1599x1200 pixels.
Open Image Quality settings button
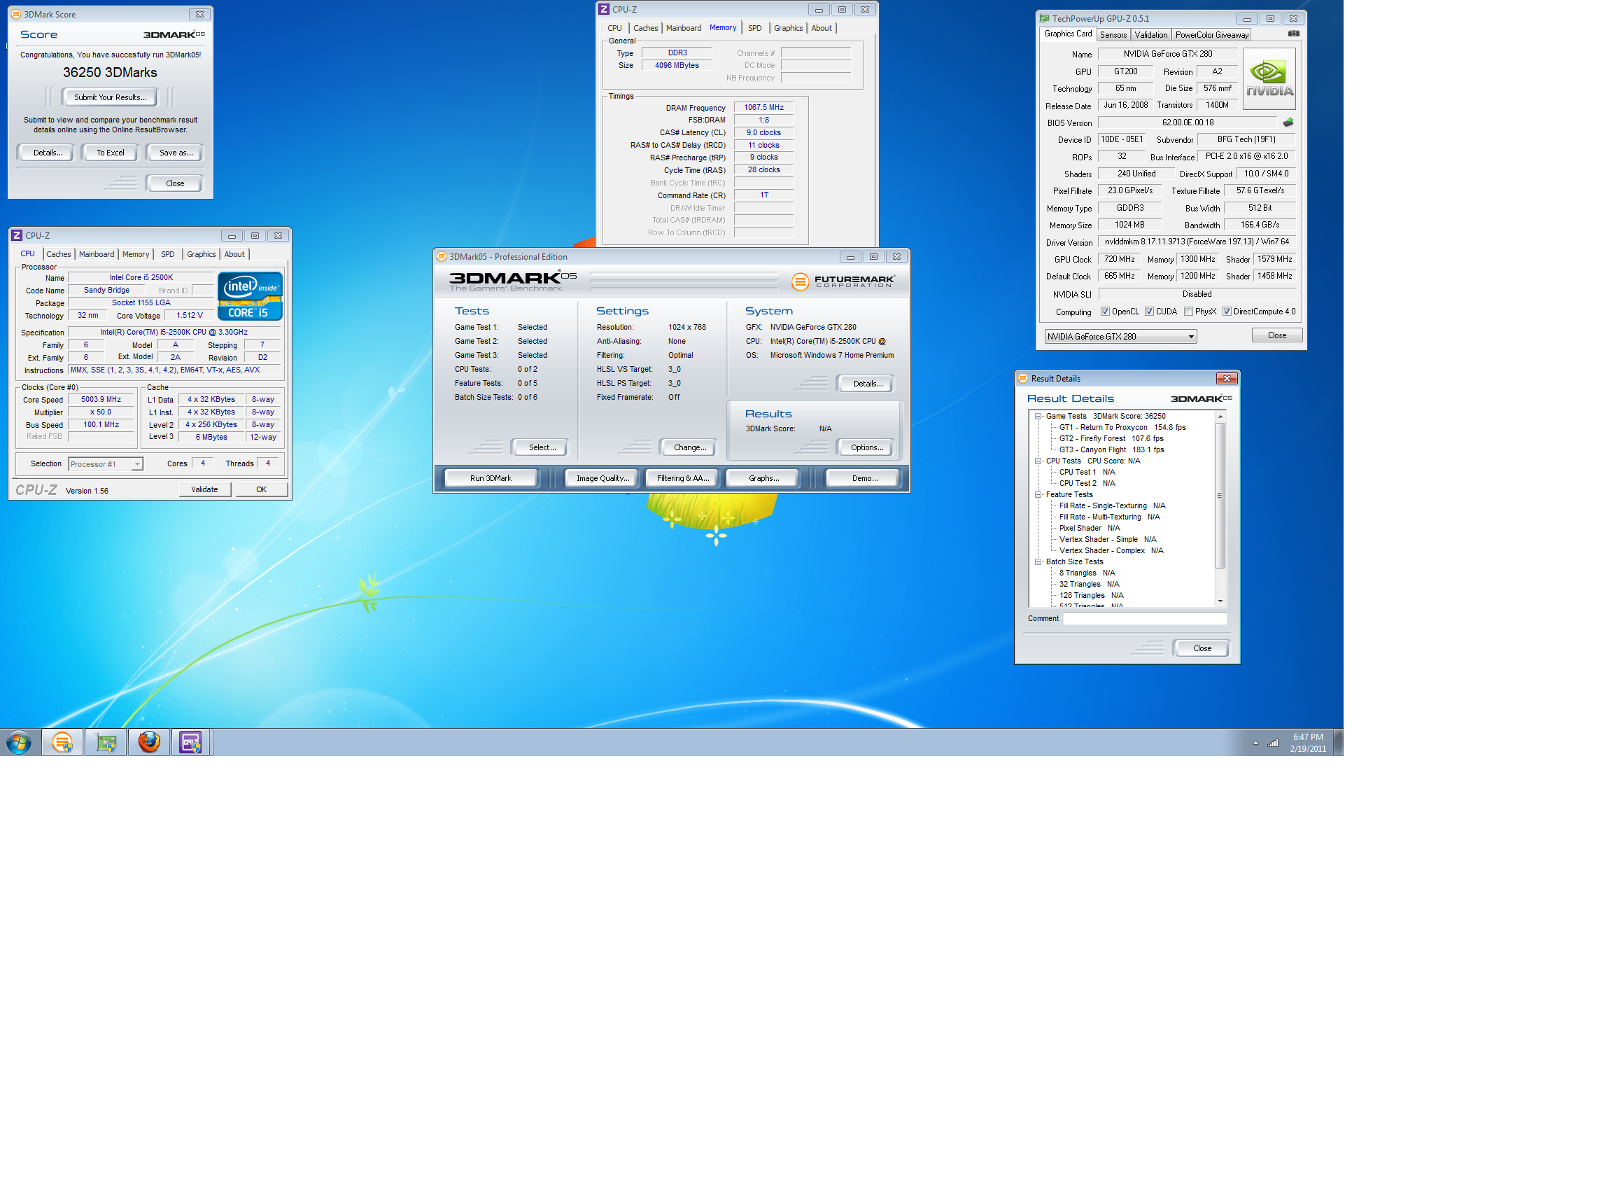[x=602, y=478]
